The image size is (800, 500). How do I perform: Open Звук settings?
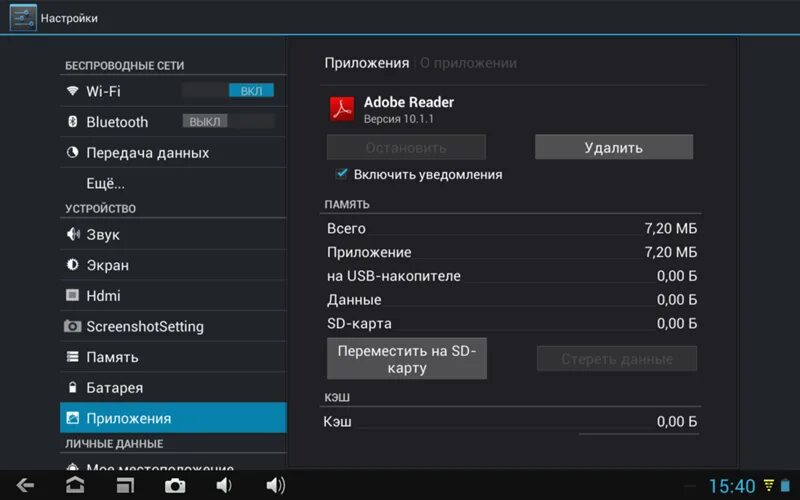[173, 234]
